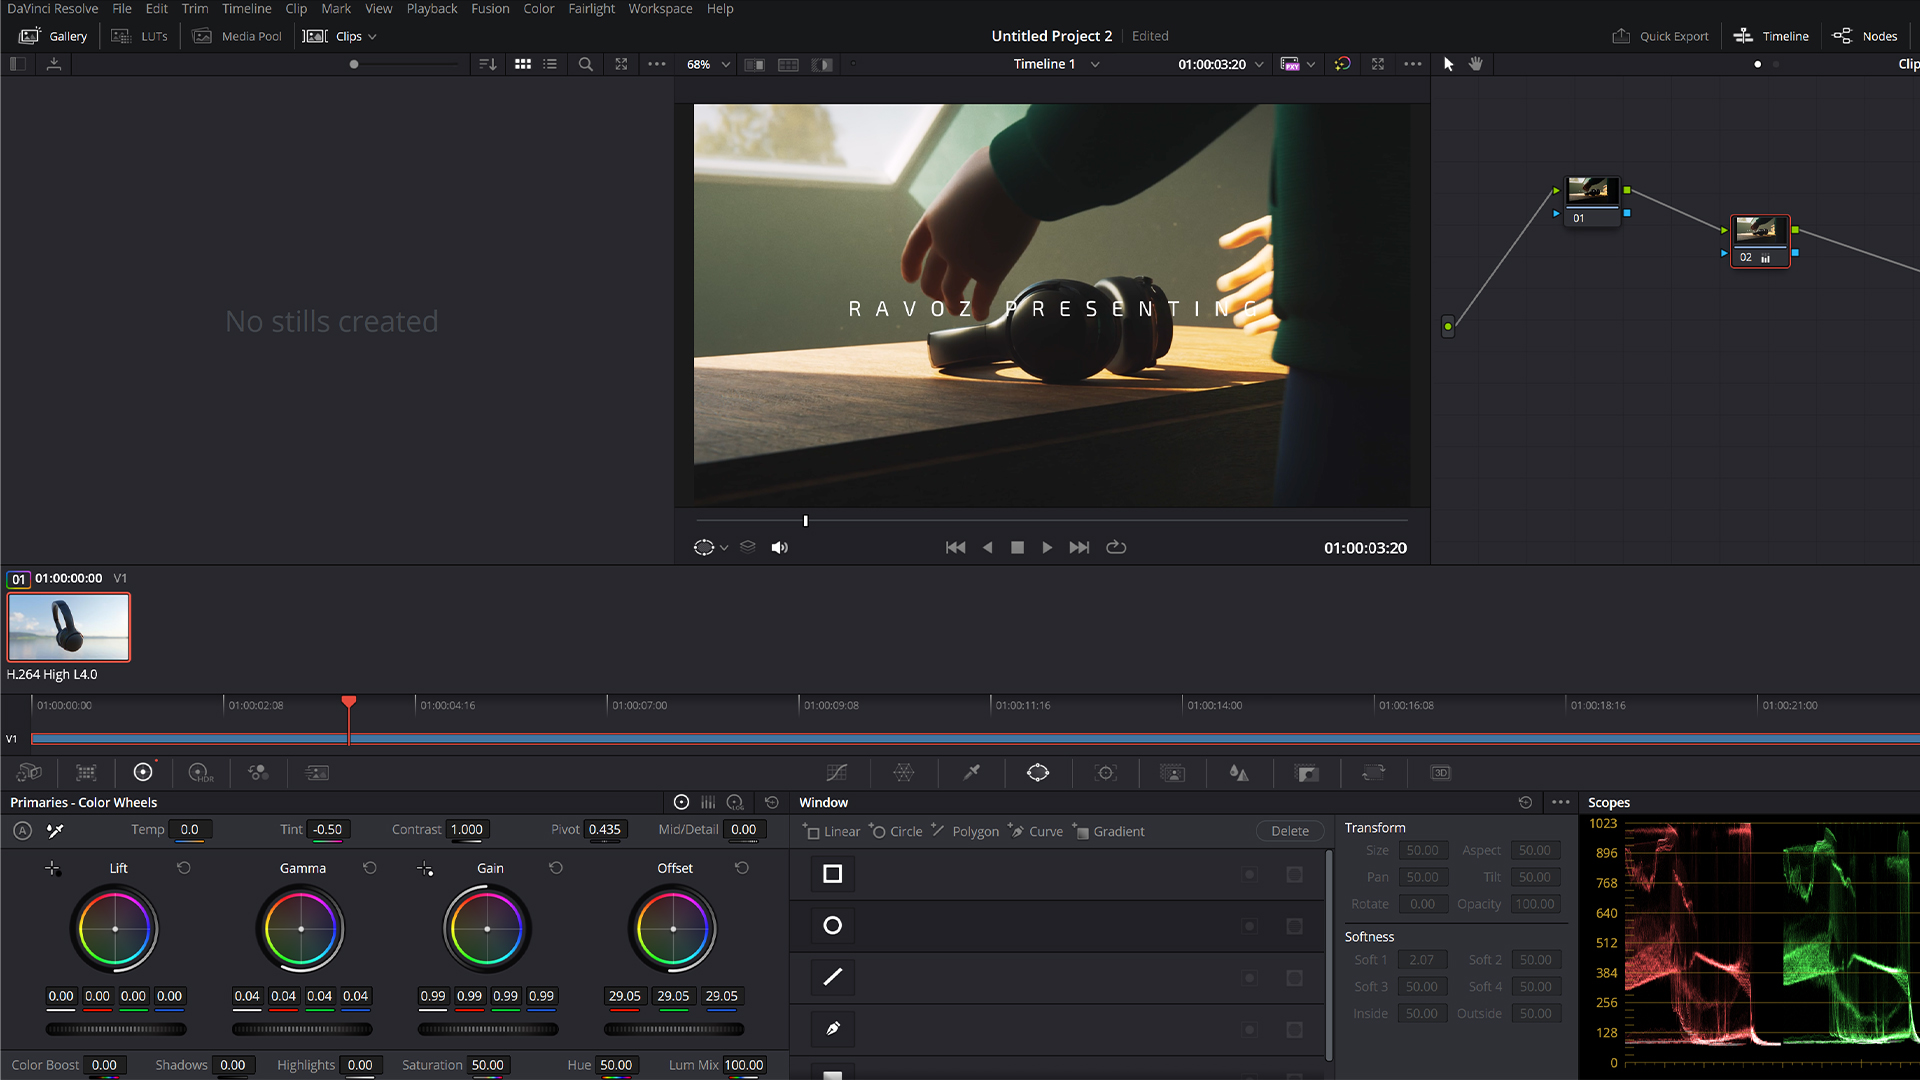Open the Color Warper palette

coord(904,772)
